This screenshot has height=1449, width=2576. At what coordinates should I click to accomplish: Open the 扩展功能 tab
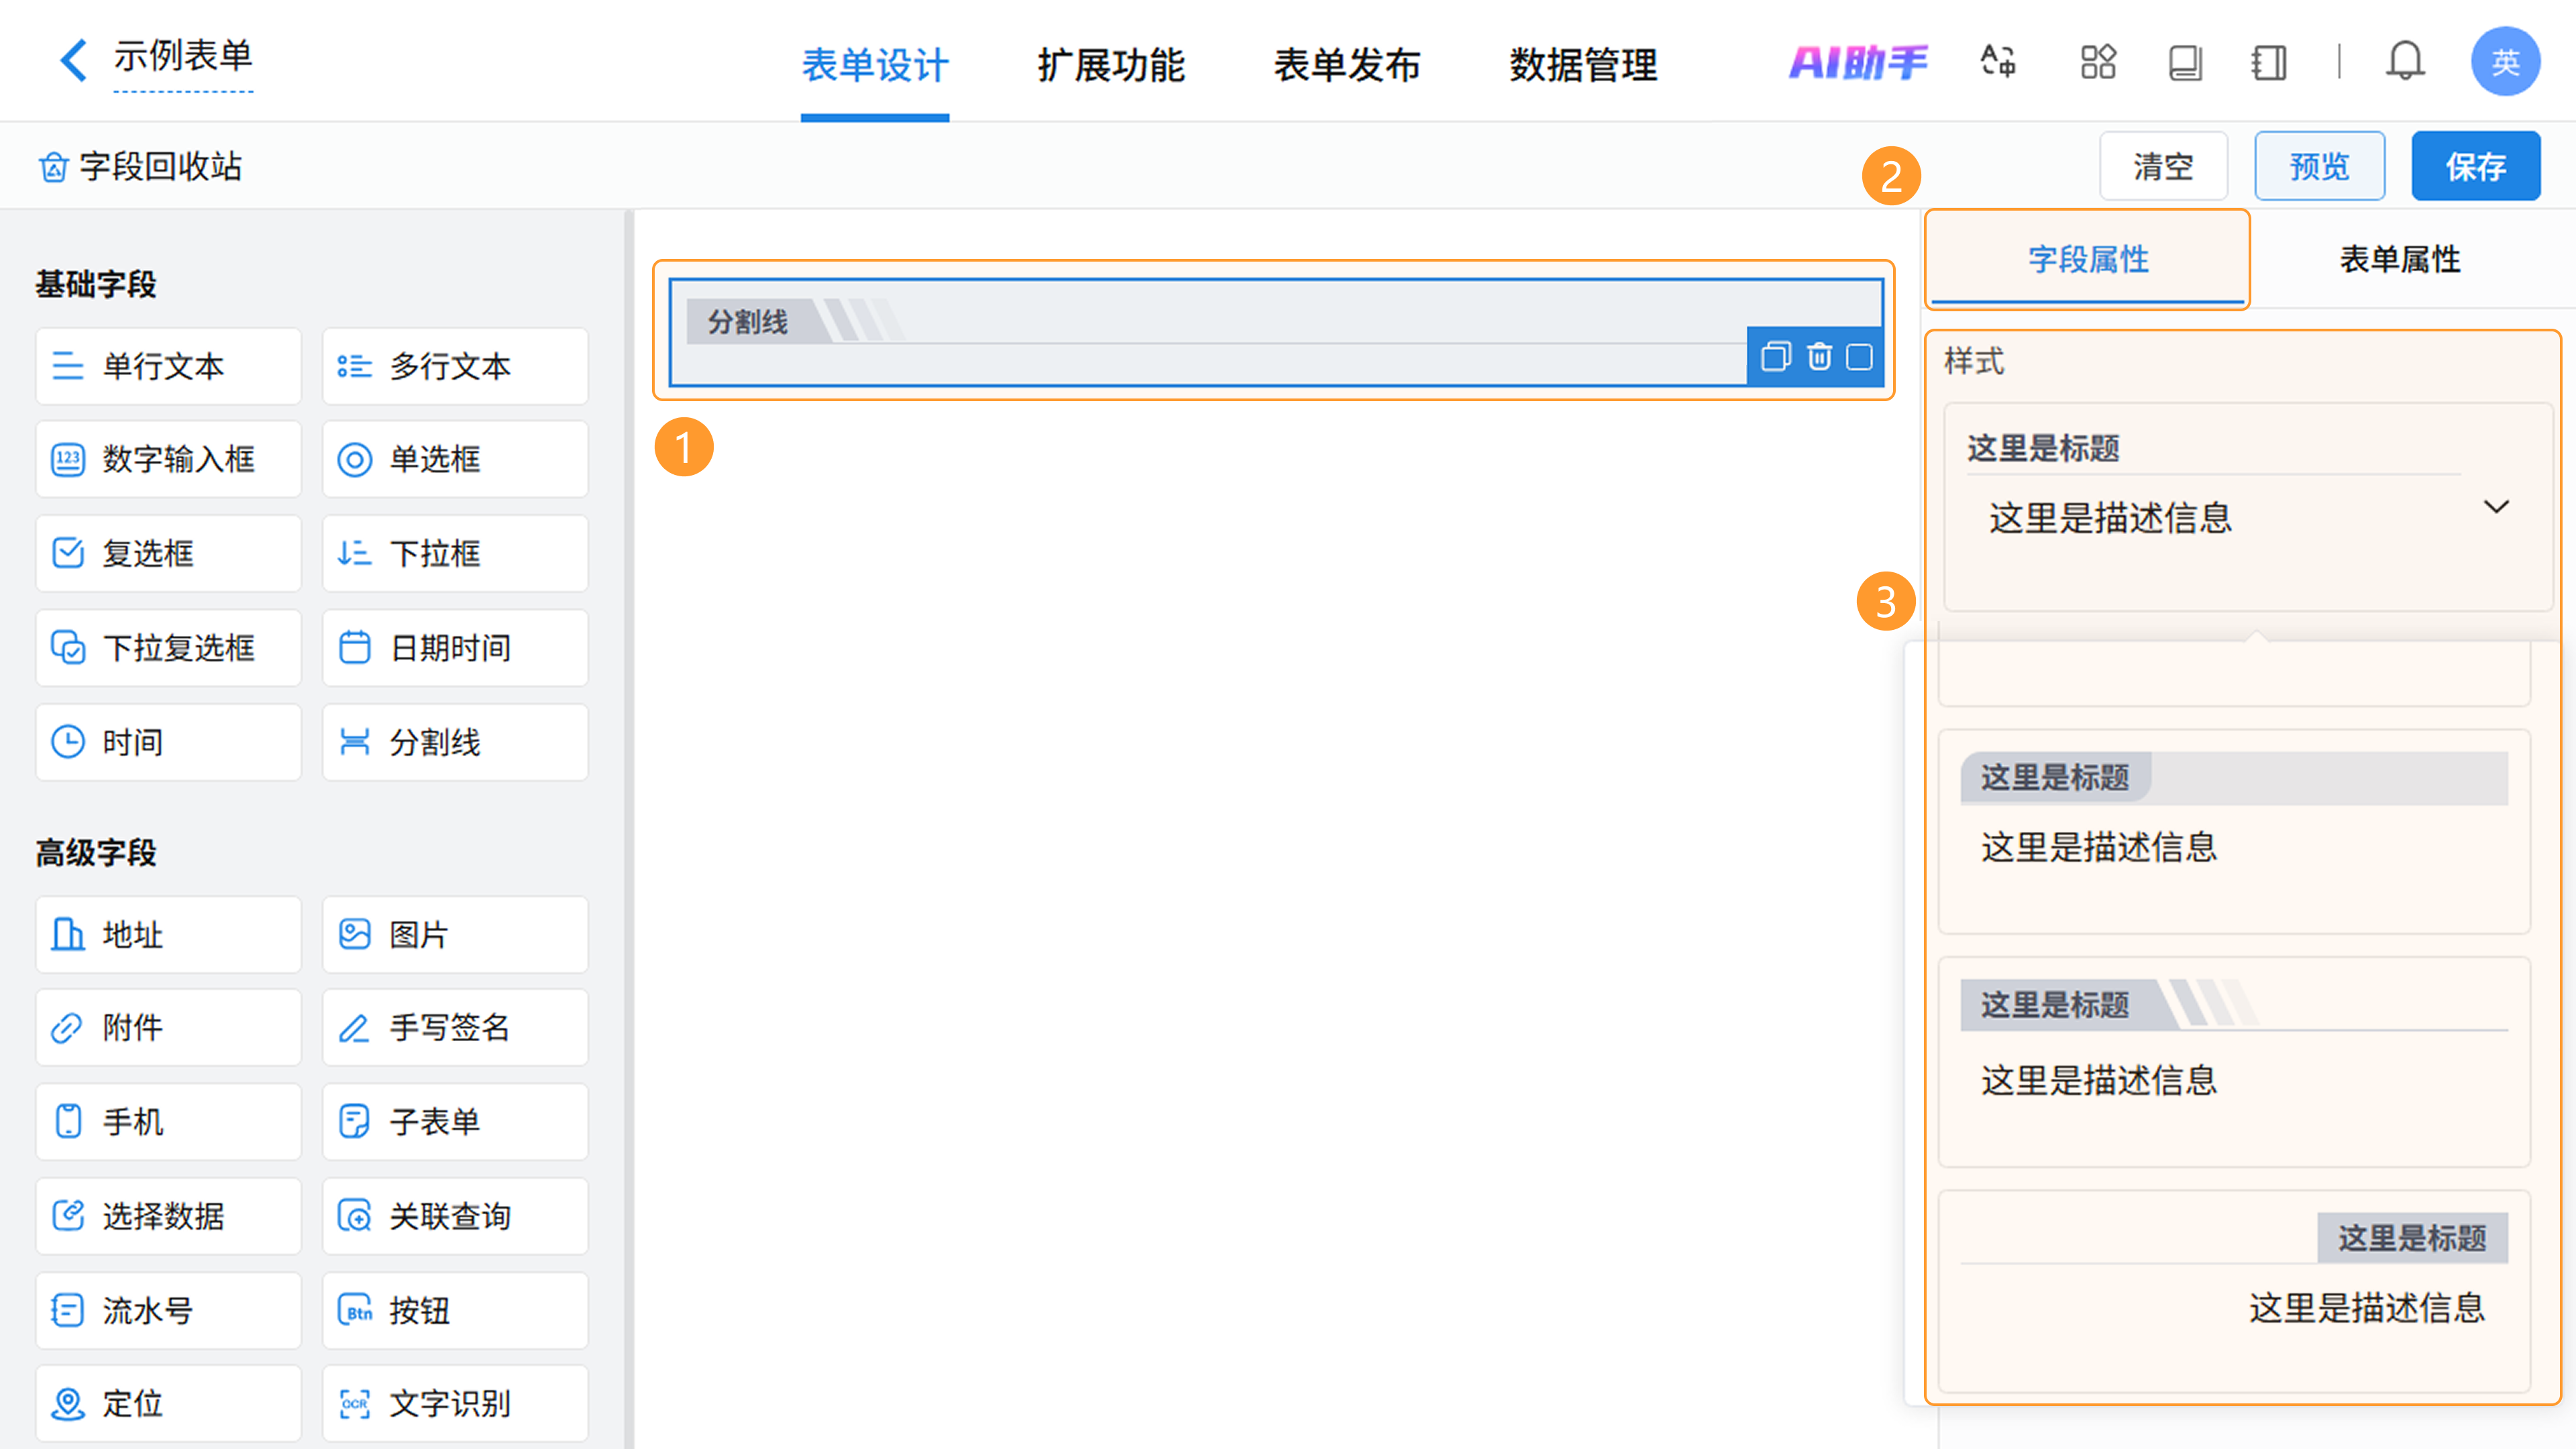click(x=1110, y=65)
